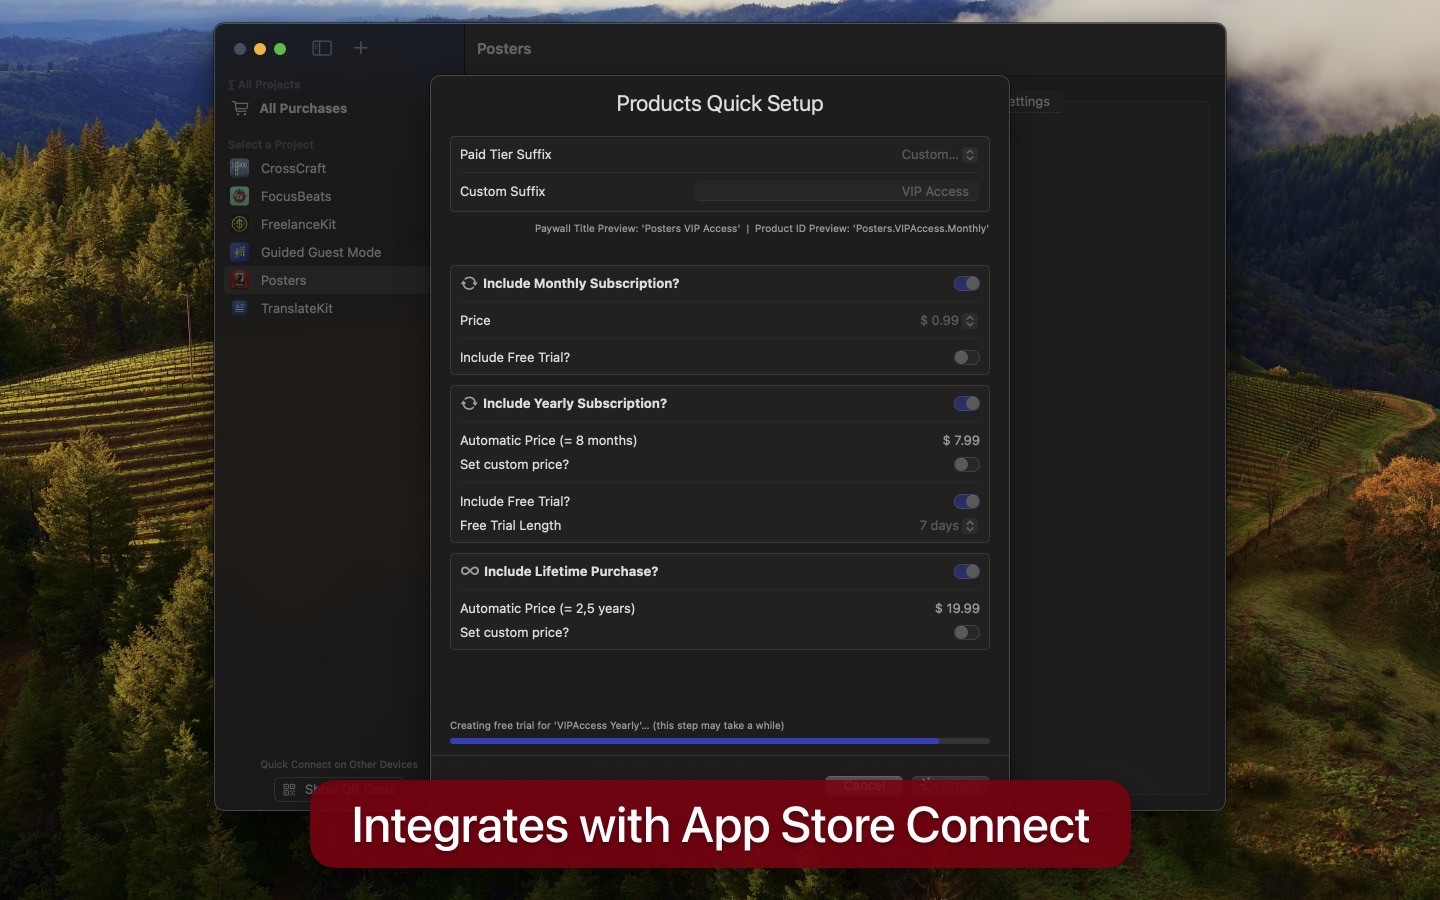Disable the Include Monthly Subscription switch
Screen dimensions: 1440x900
967,283
